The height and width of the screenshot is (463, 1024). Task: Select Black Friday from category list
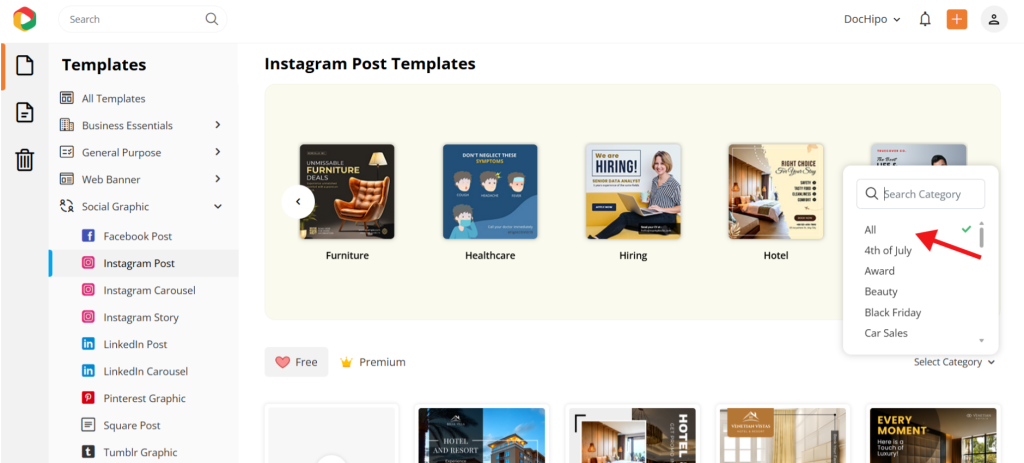click(892, 313)
